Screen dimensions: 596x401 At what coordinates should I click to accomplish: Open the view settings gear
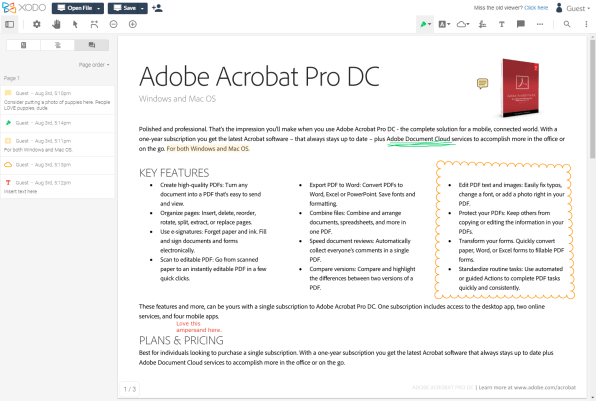[x=36, y=24]
